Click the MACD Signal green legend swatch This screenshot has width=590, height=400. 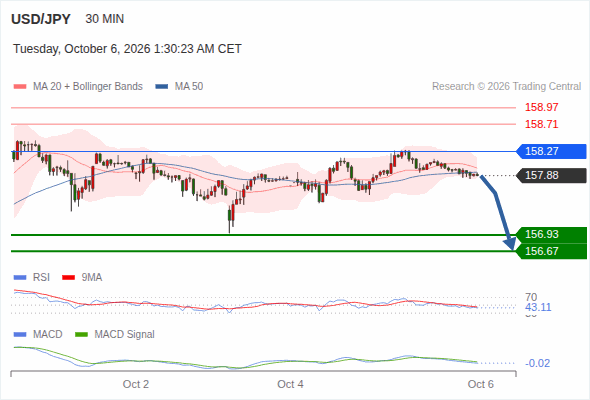(82, 335)
